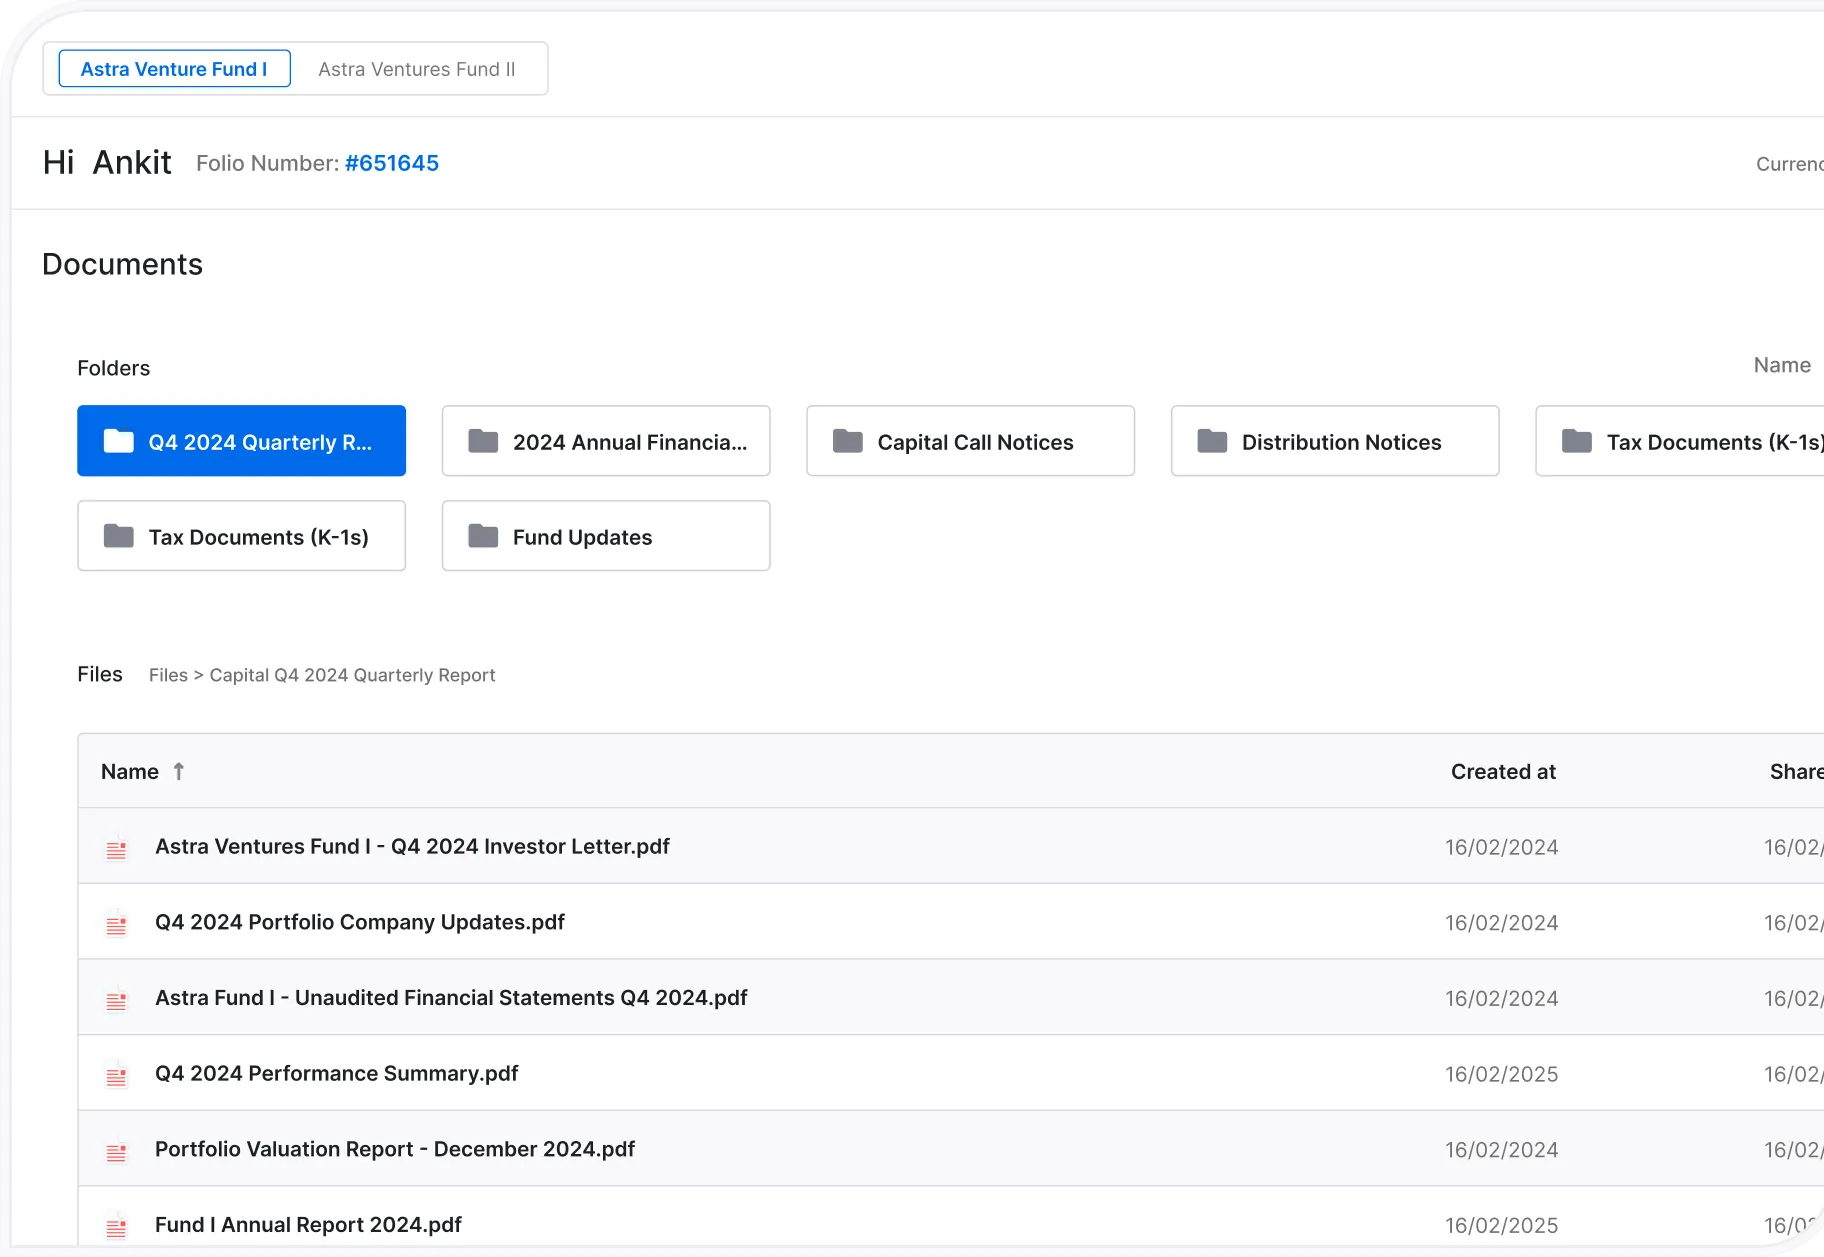The image size is (1824, 1257).
Task: Switch to the Astra Ventures Fund II tab
Action: [417, 69]
